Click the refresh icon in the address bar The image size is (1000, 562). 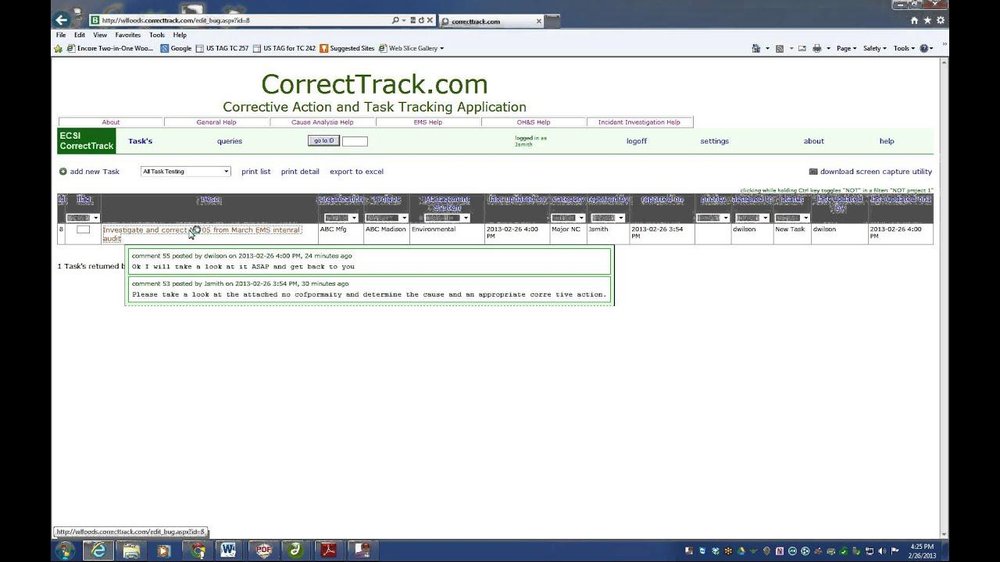tap(421, 20)
